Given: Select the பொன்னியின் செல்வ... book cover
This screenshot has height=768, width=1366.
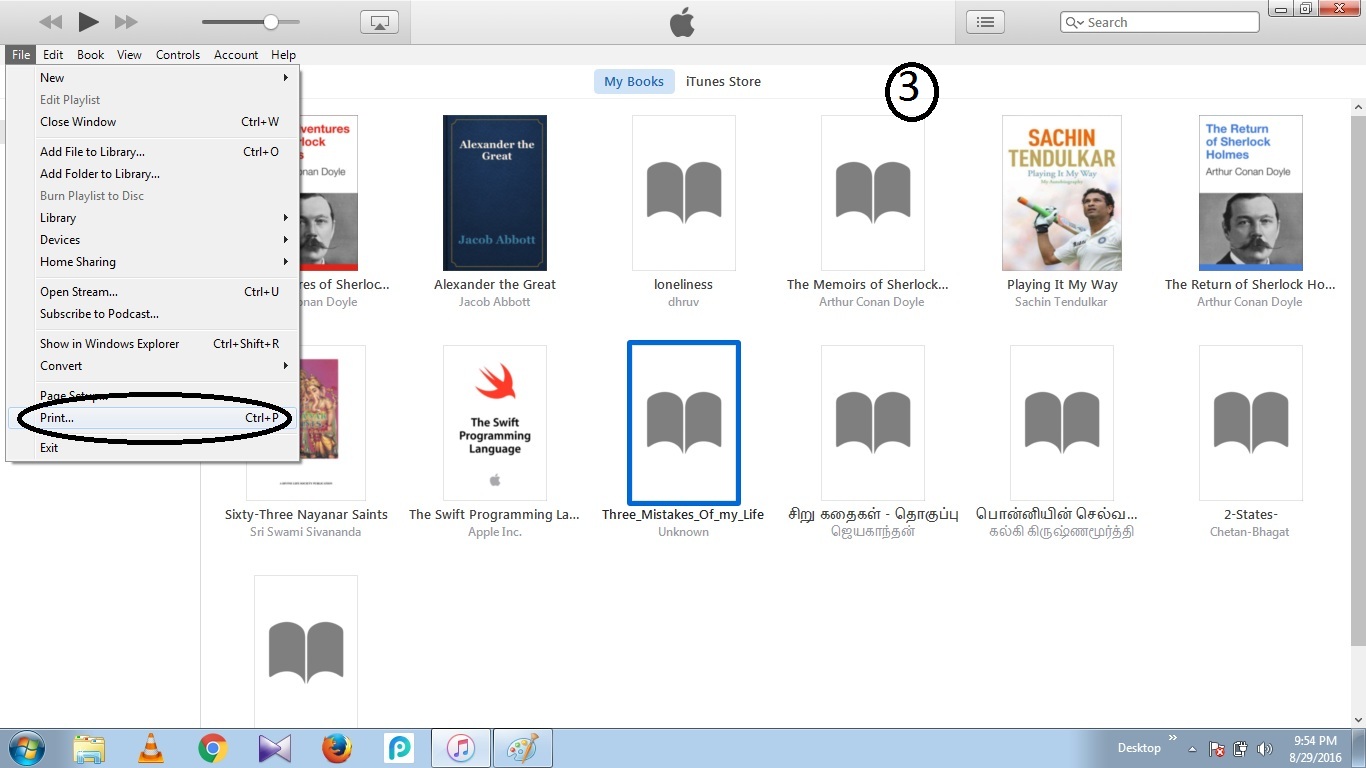Looking at the screenshot, I should point(1062,423).
